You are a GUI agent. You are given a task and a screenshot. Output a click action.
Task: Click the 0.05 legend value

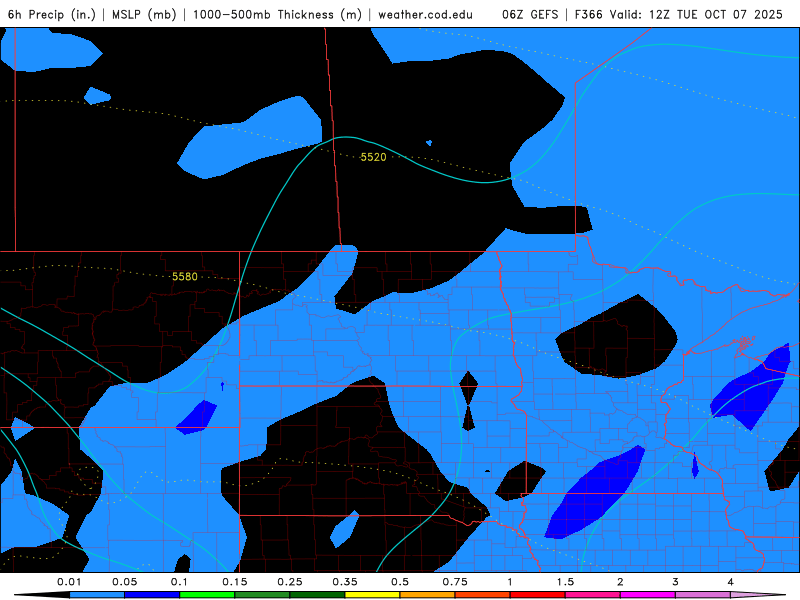point(124,582)
